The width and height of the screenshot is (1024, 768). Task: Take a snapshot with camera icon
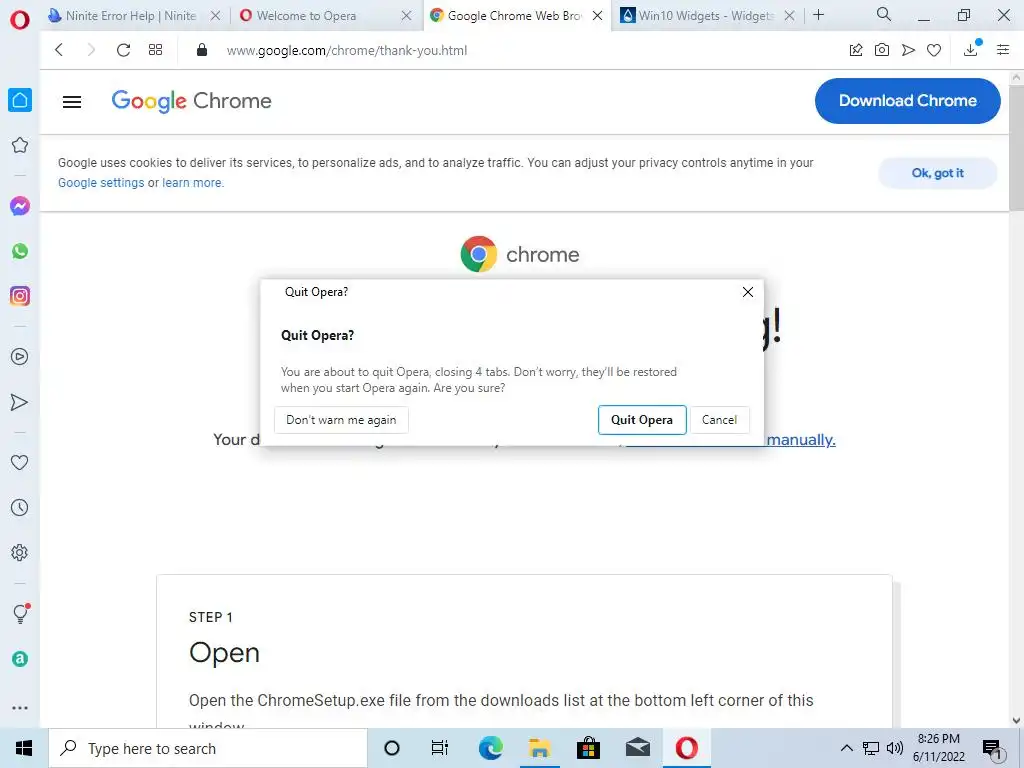[882, 50]
